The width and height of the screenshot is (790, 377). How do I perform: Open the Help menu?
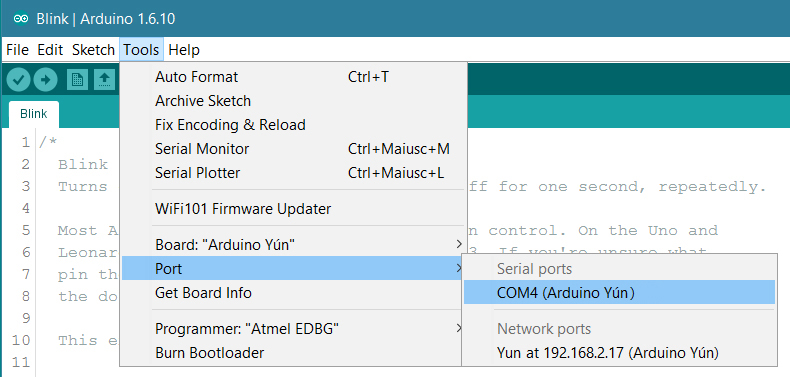(184, 50)
